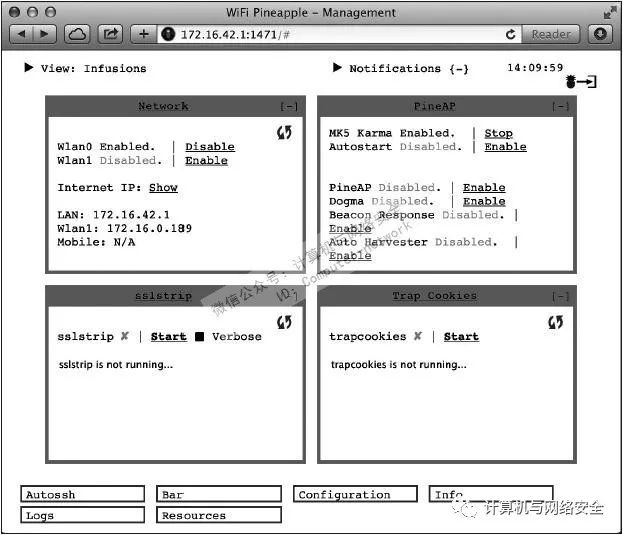The image size is (623, 535).
Task: Expand the View: Infusions triangle
Action: 29,68
